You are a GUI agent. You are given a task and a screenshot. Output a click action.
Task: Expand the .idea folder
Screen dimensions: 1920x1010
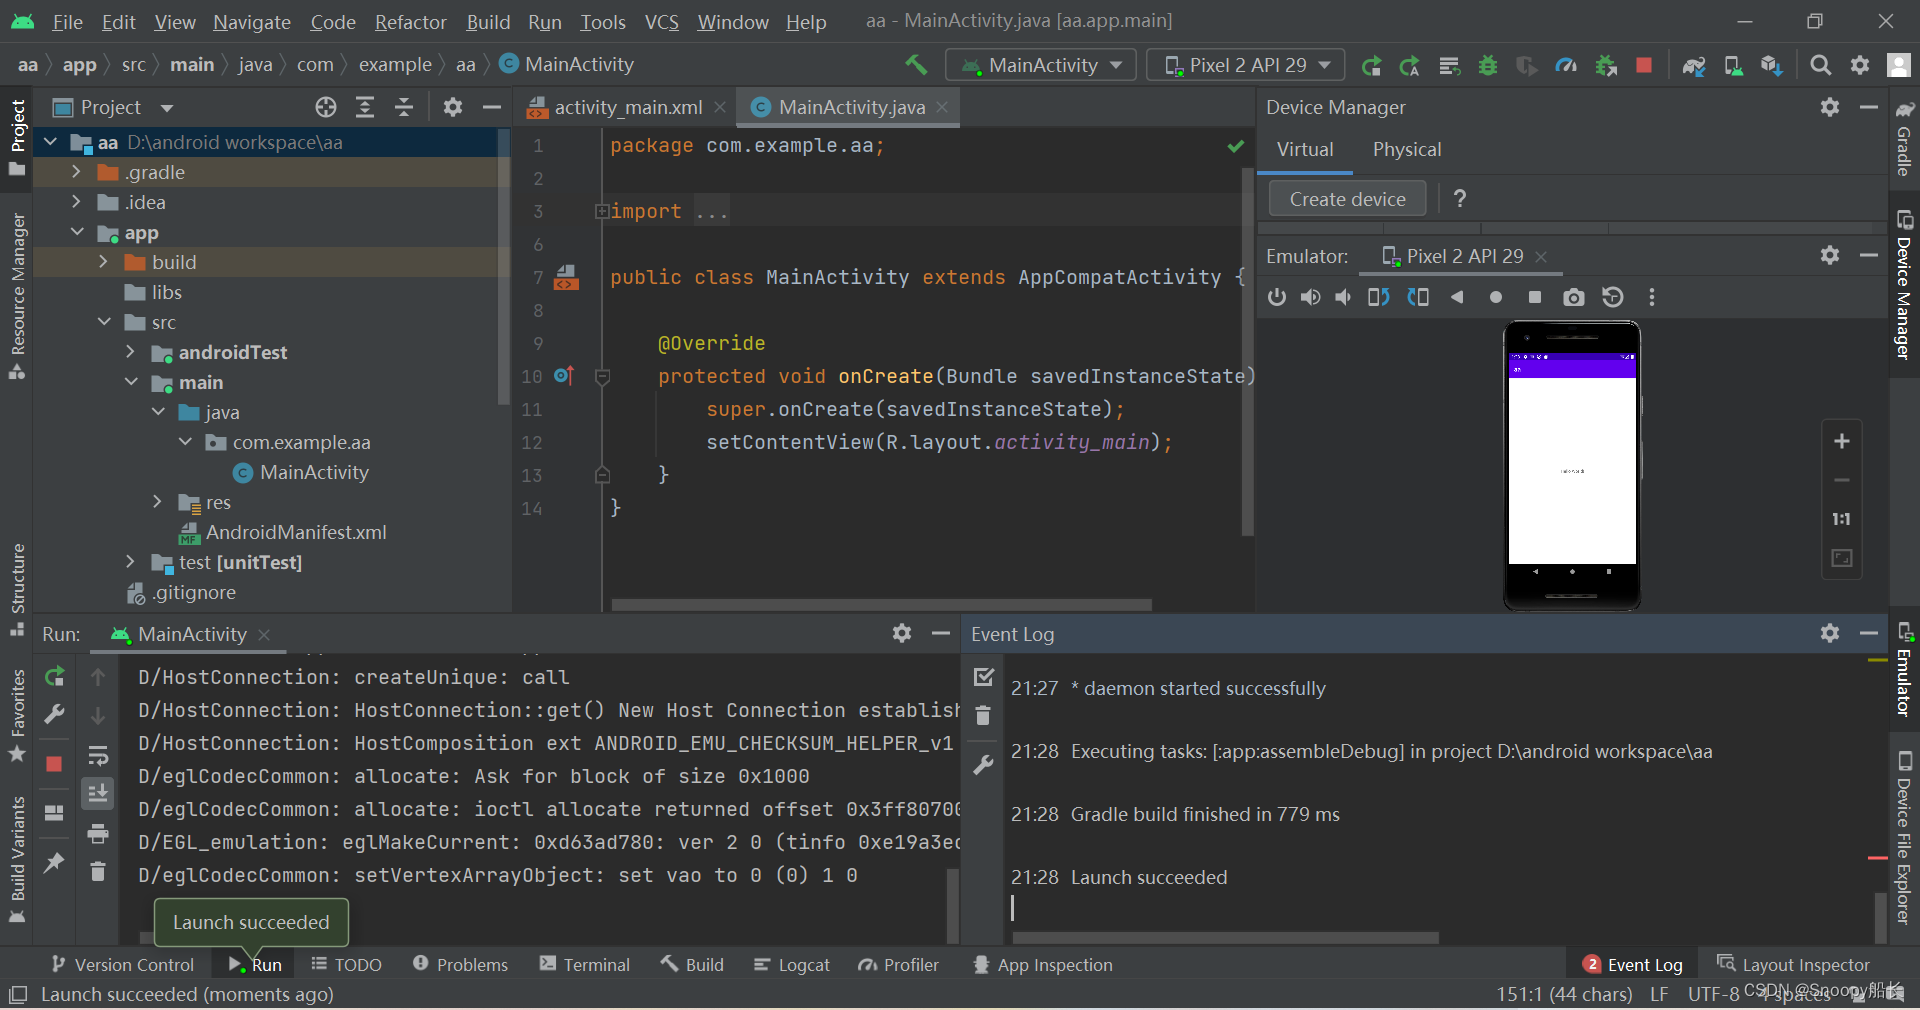[76, 202]
